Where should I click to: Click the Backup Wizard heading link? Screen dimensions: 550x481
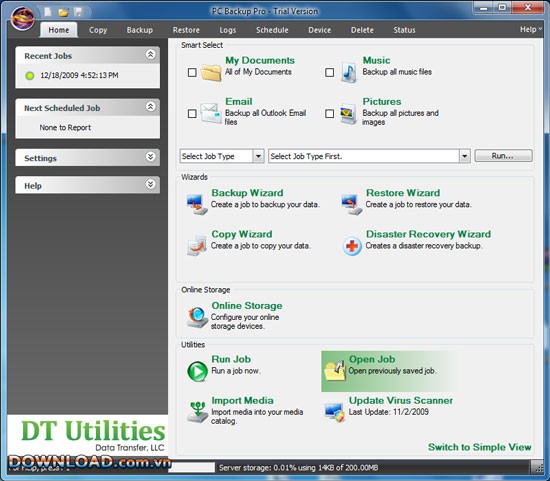coord(247,193)
